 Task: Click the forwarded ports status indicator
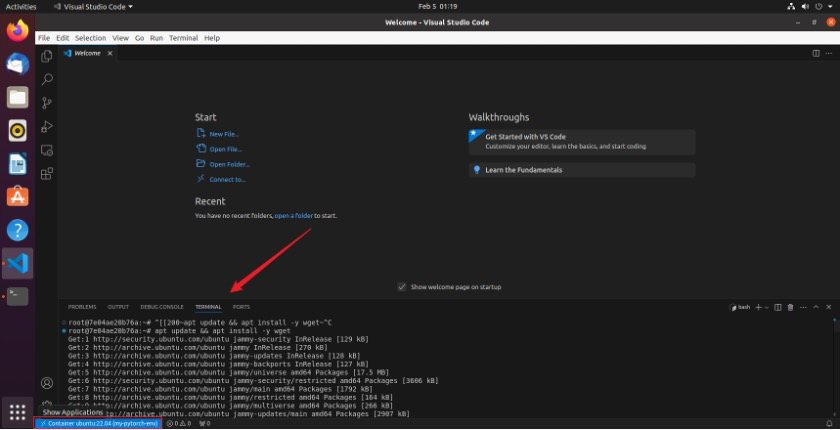tap(205, 424)
